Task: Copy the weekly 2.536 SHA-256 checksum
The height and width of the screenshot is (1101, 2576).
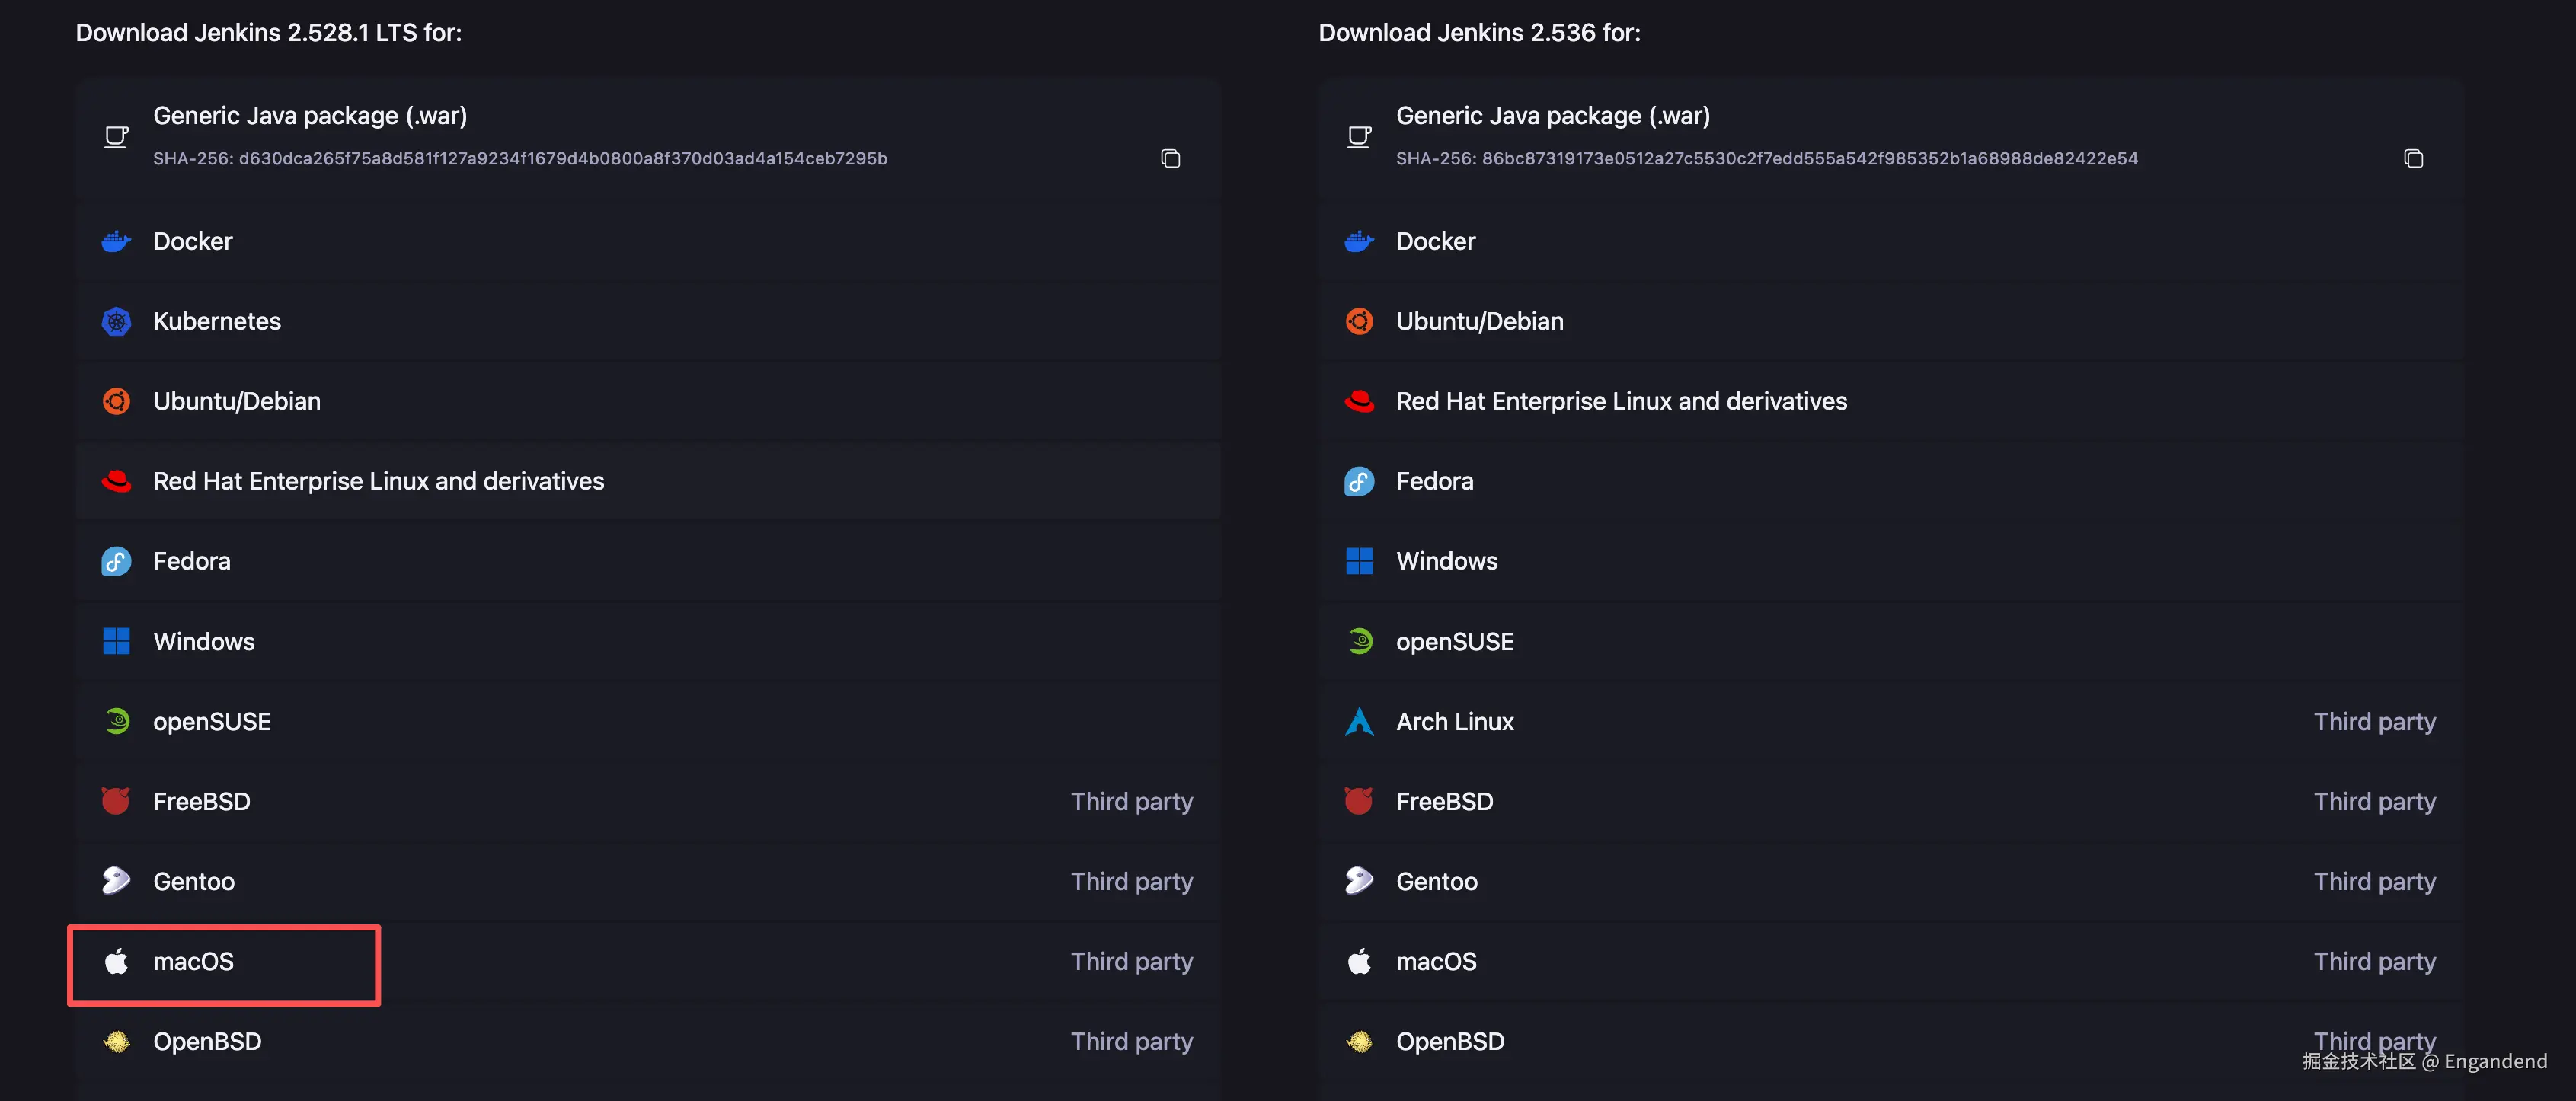Action: tap(2412, 158)
